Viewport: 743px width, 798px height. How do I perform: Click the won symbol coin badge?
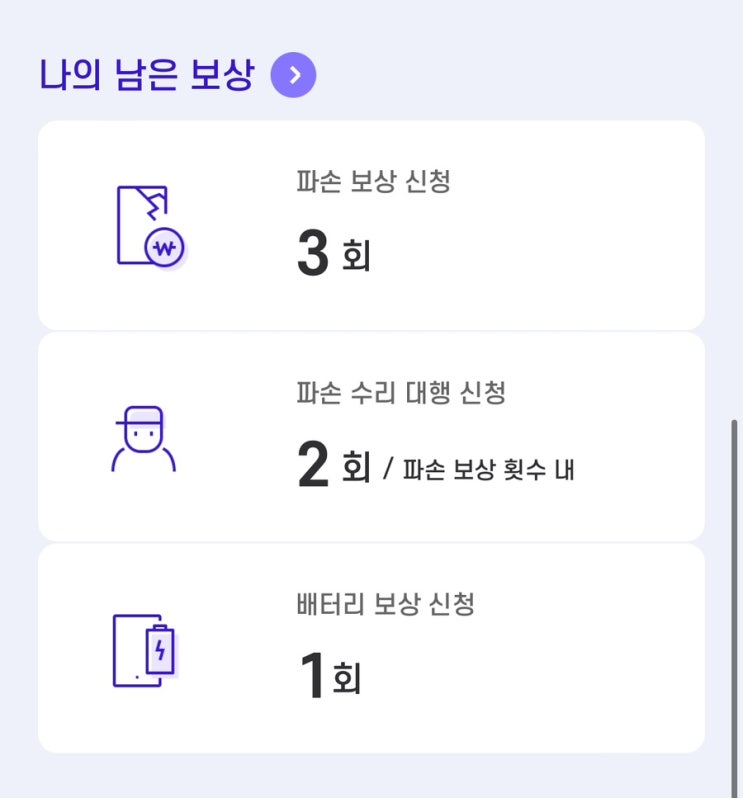[x=165, y=248]
